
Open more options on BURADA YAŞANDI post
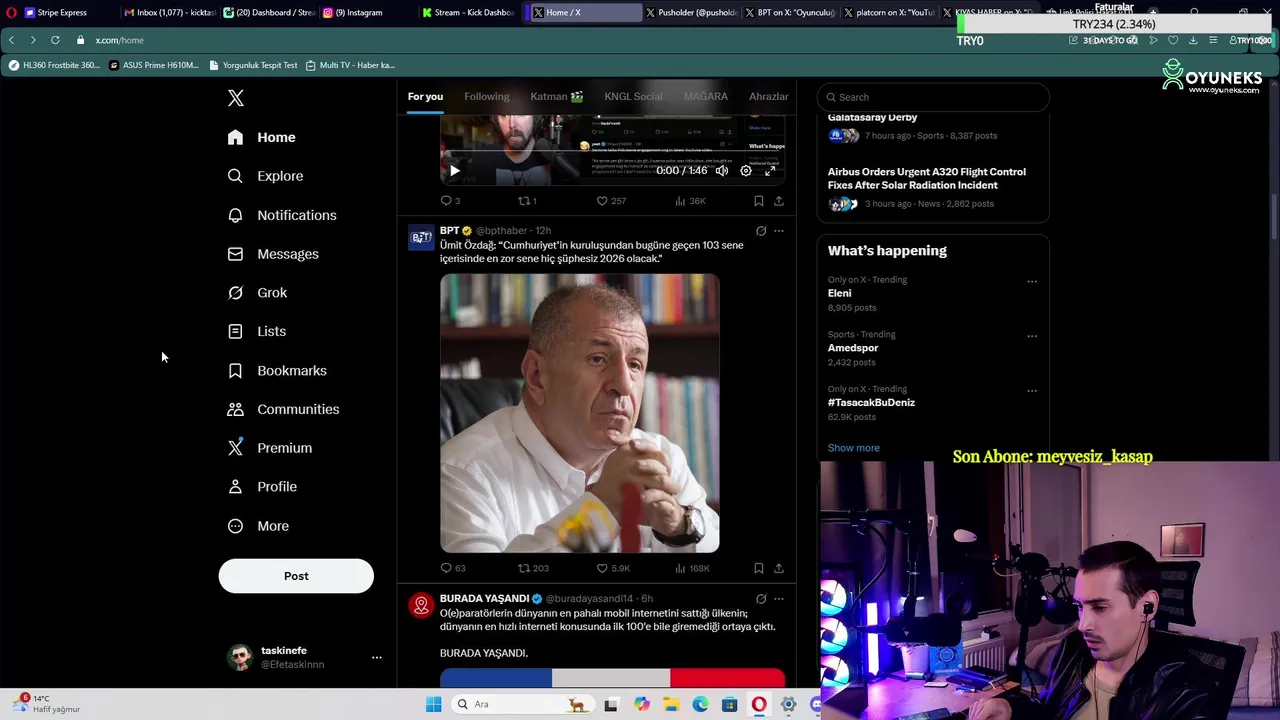[779, 599]
